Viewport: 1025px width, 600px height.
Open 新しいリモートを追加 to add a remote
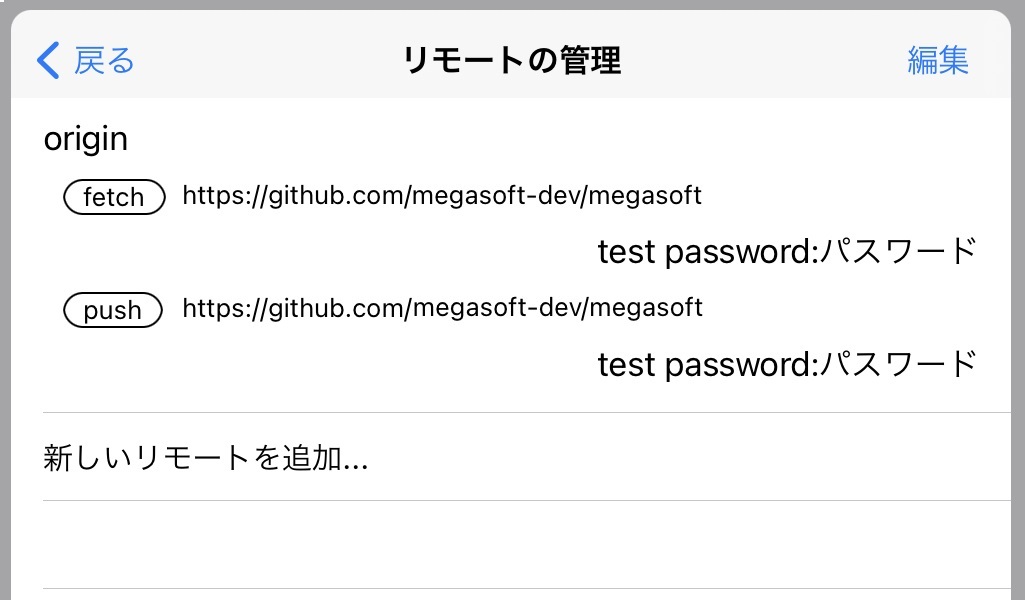[204, 457]
